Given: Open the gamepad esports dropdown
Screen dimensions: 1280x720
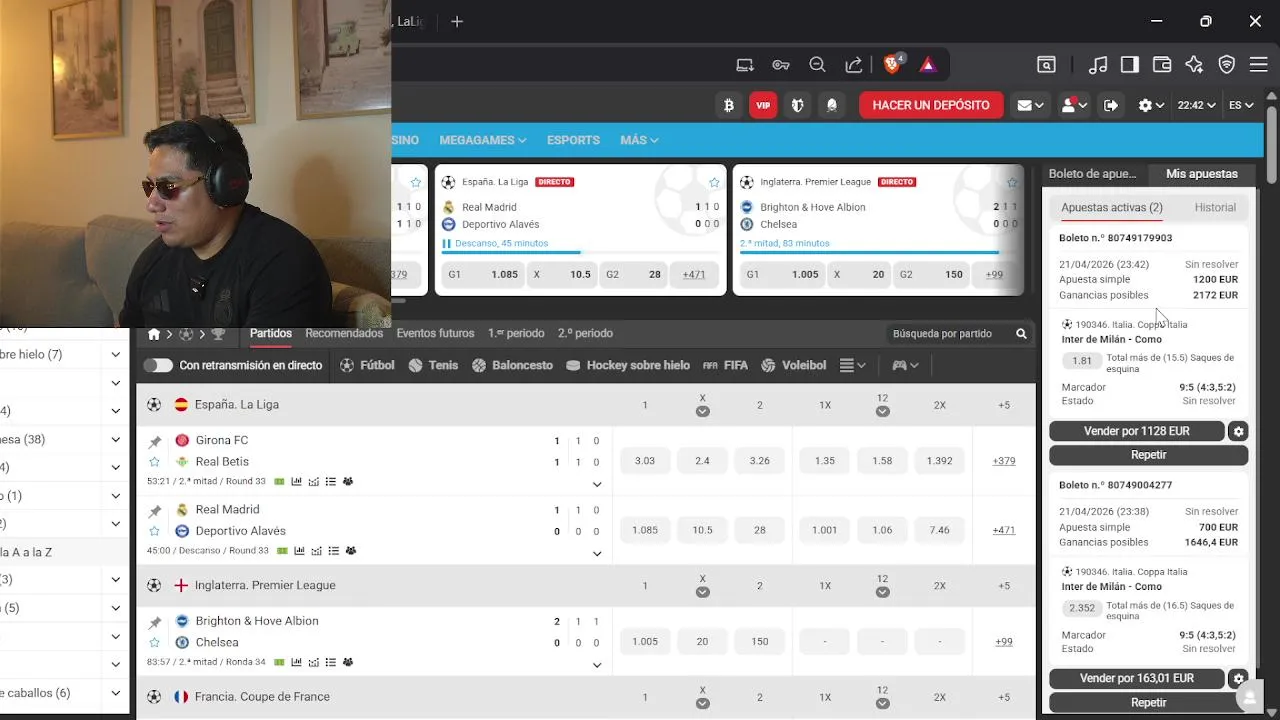Looking at the screenshot, I should [905, 365].
